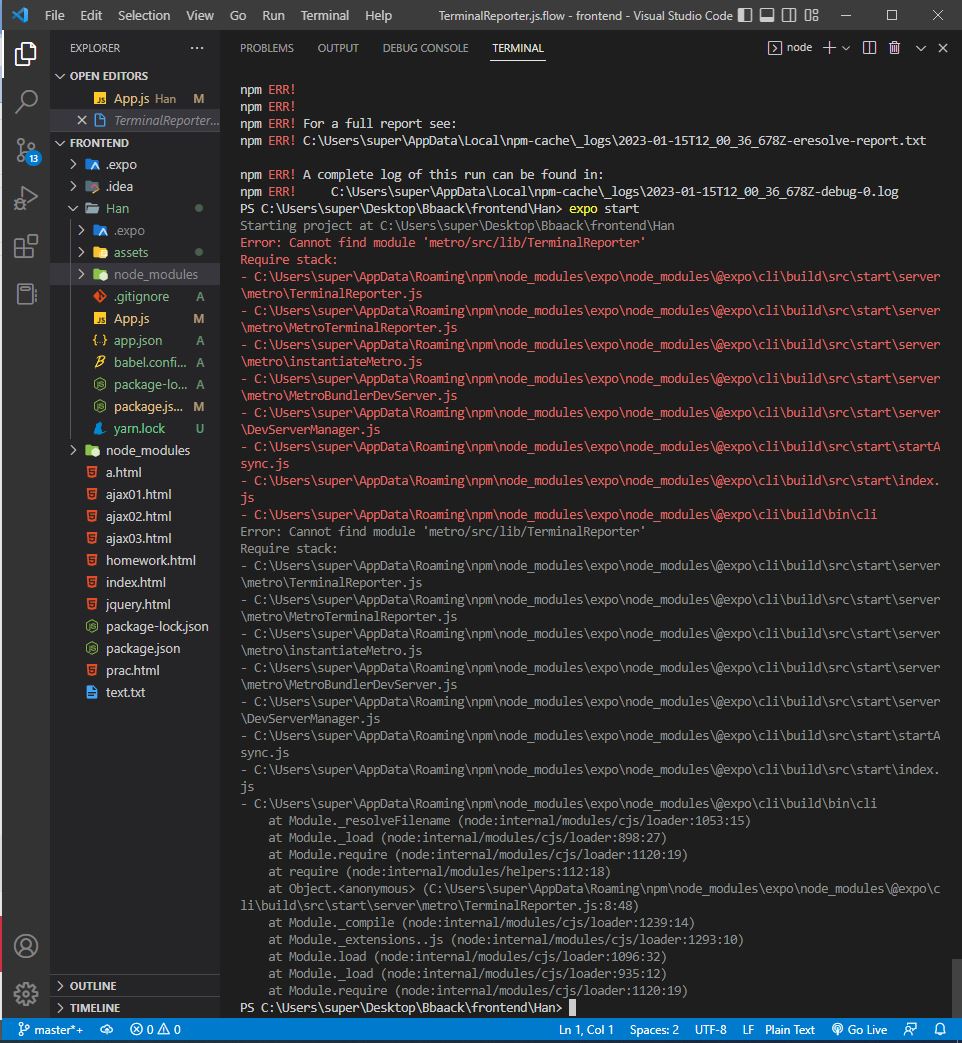Open the Run and Debug view

(x=25, y=198)
